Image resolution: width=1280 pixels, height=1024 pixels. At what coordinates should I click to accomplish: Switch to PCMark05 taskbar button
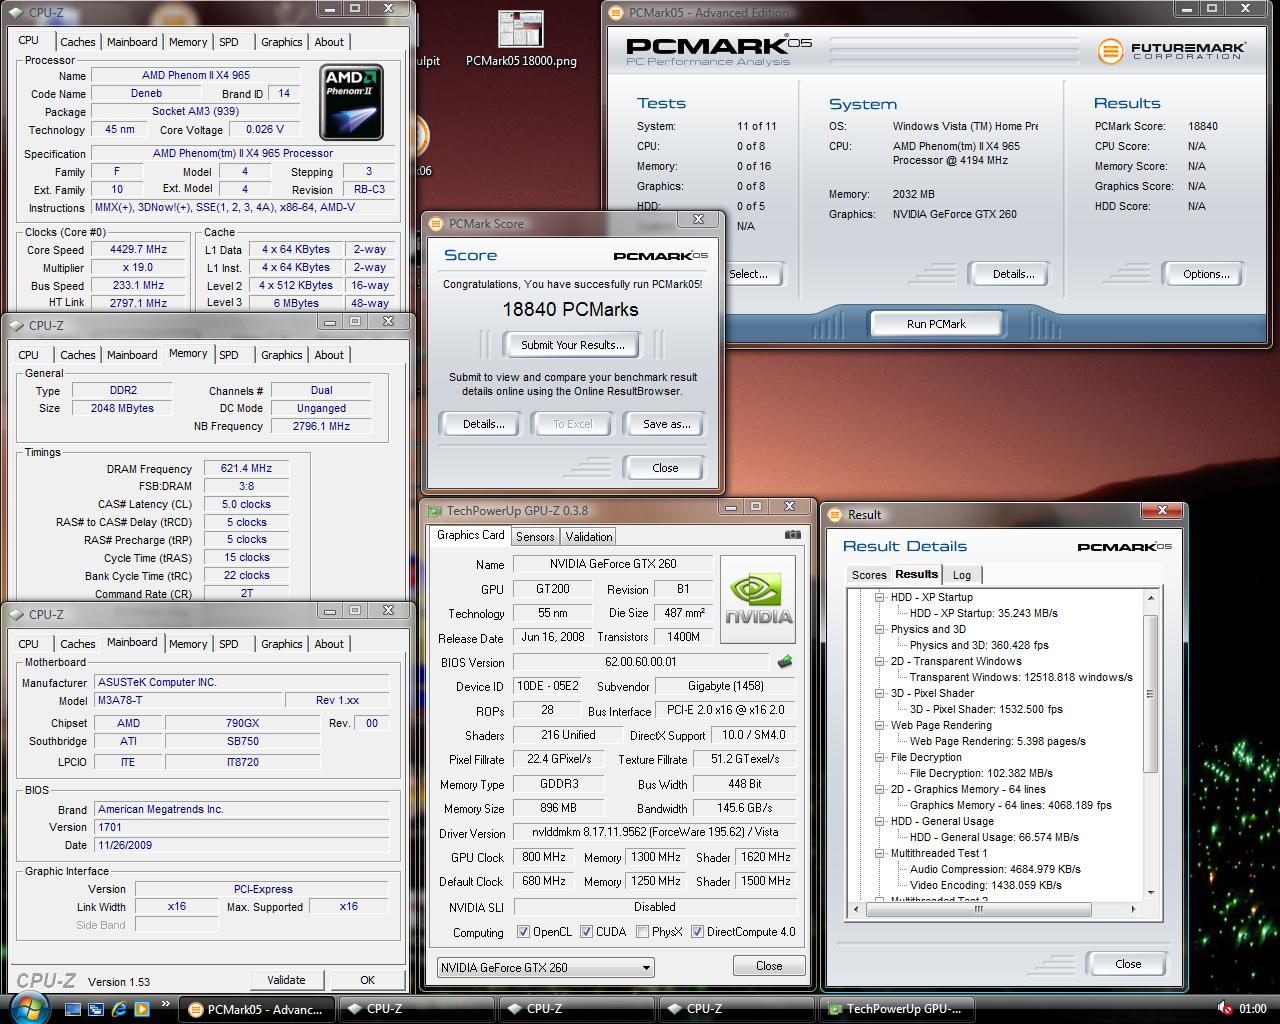(256, 1009)
